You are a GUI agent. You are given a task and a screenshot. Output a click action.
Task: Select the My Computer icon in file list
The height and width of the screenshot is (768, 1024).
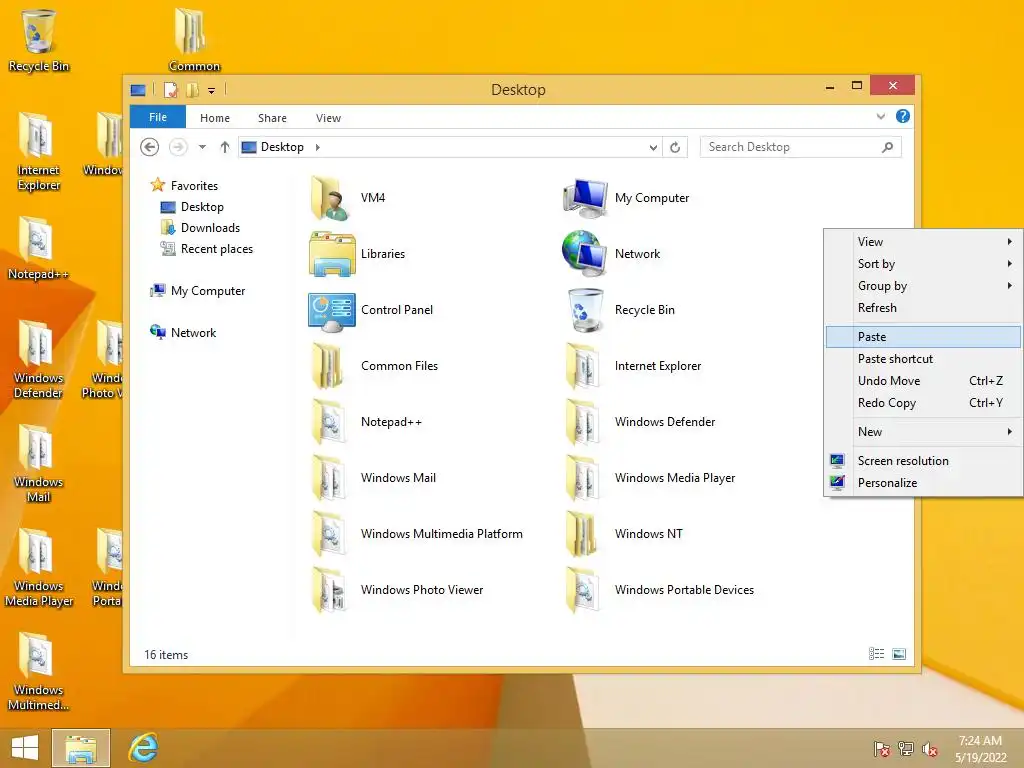coord(585,198)
